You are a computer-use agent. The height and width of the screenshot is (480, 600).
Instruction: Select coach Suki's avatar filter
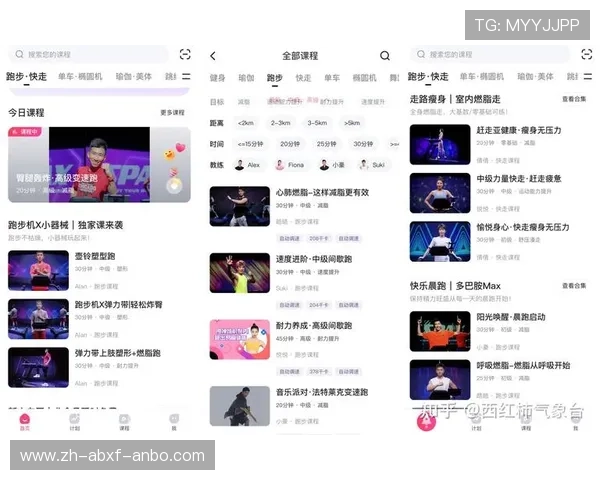tap(364, 165)
